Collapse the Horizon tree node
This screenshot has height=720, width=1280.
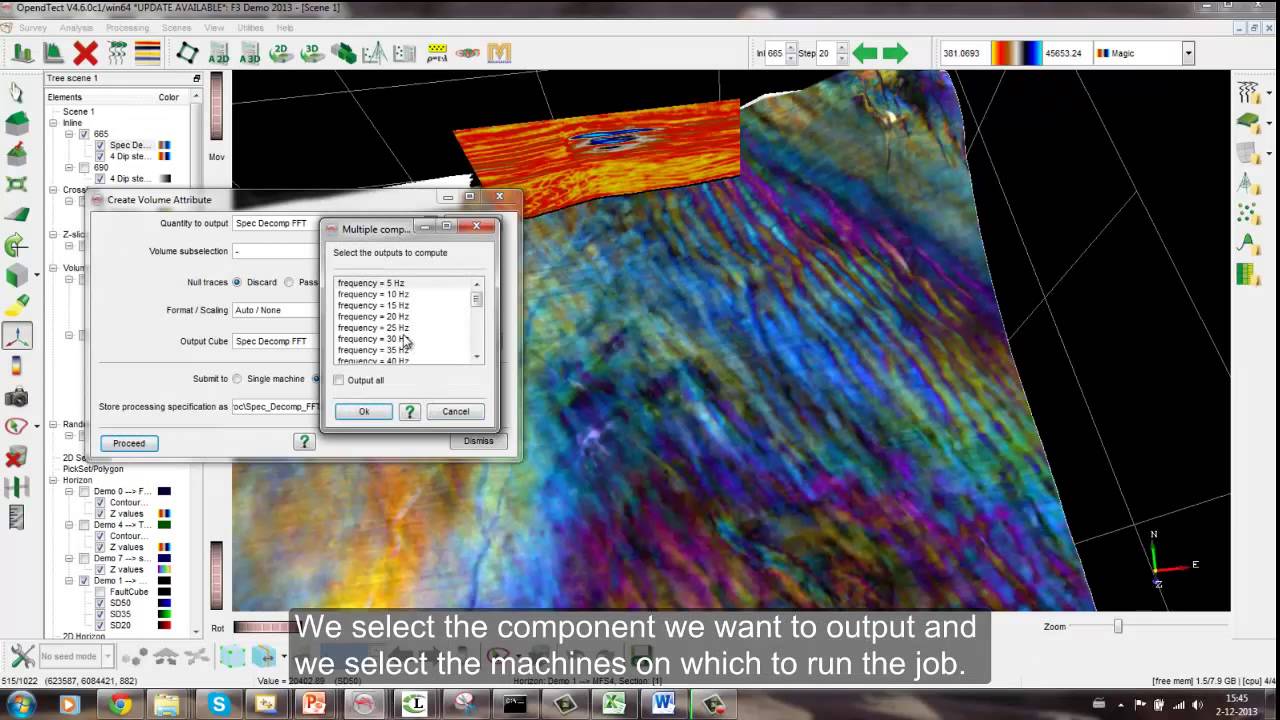click(x=53, y=480)
